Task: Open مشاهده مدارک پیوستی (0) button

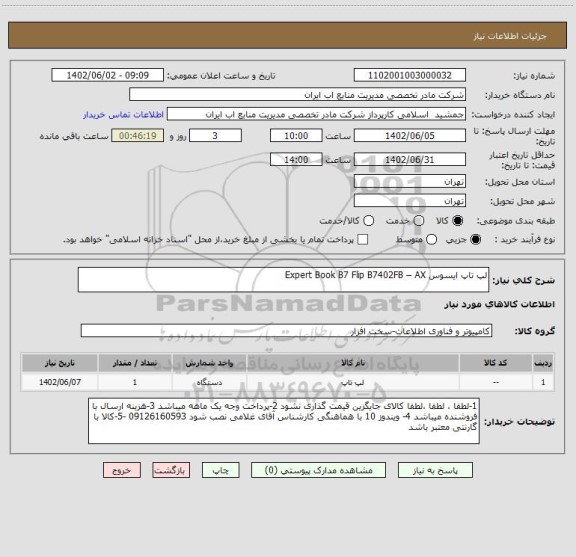Action: pyautogui.click(x=318, y=470)
